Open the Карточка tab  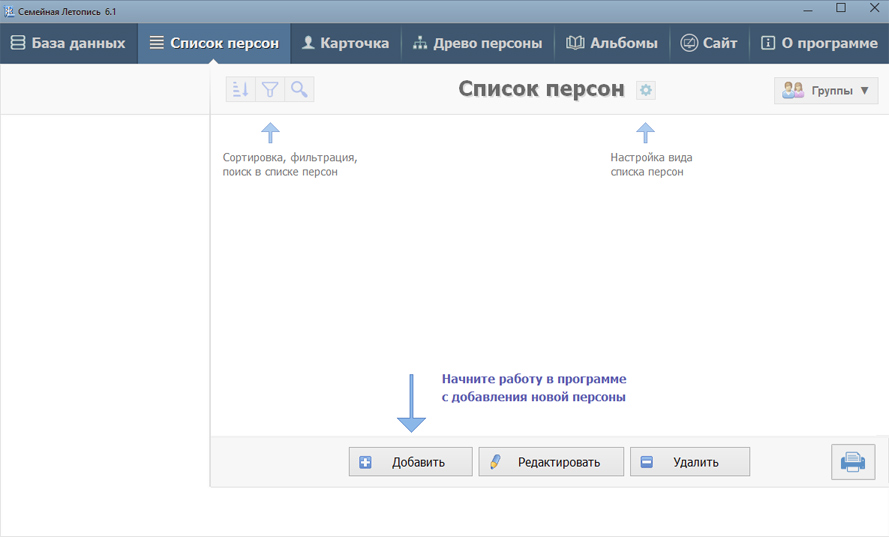click(x=346, y=43)
